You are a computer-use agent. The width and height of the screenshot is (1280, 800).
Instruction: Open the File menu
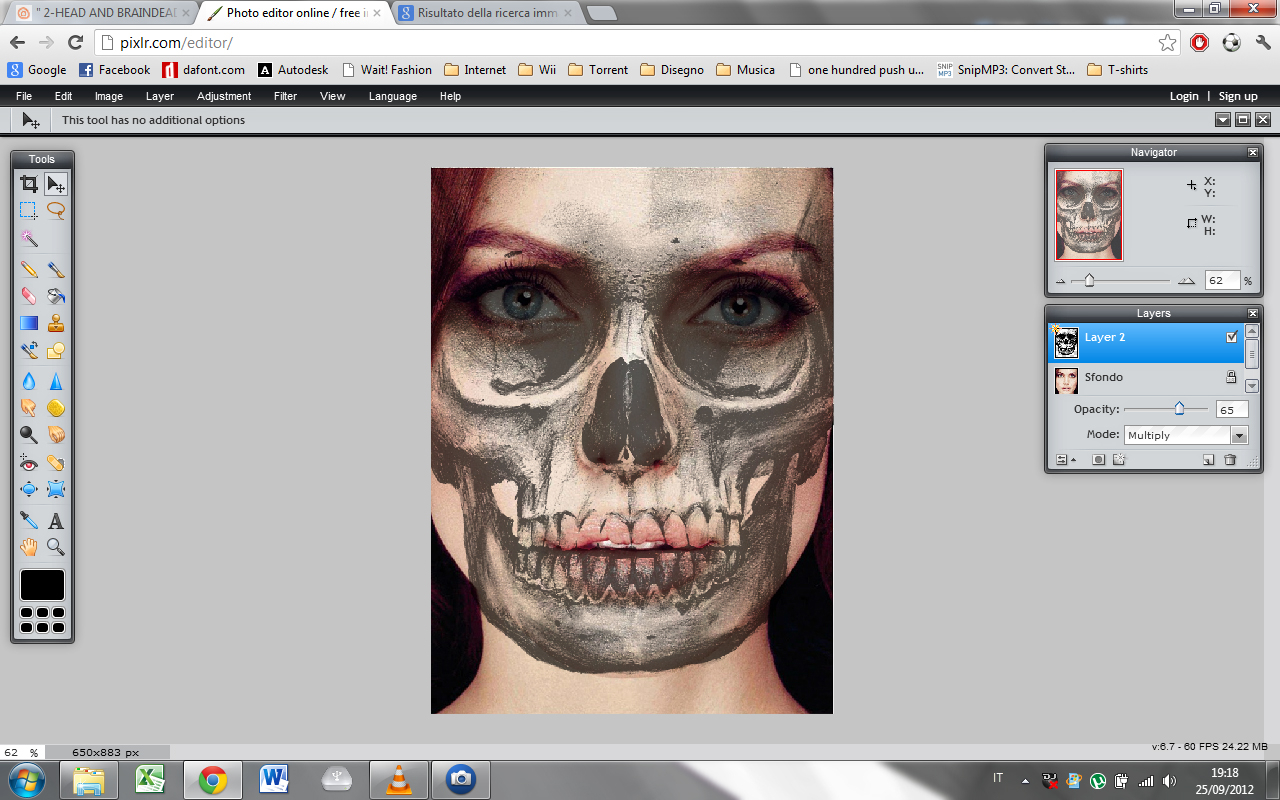(x=24, y=96)
